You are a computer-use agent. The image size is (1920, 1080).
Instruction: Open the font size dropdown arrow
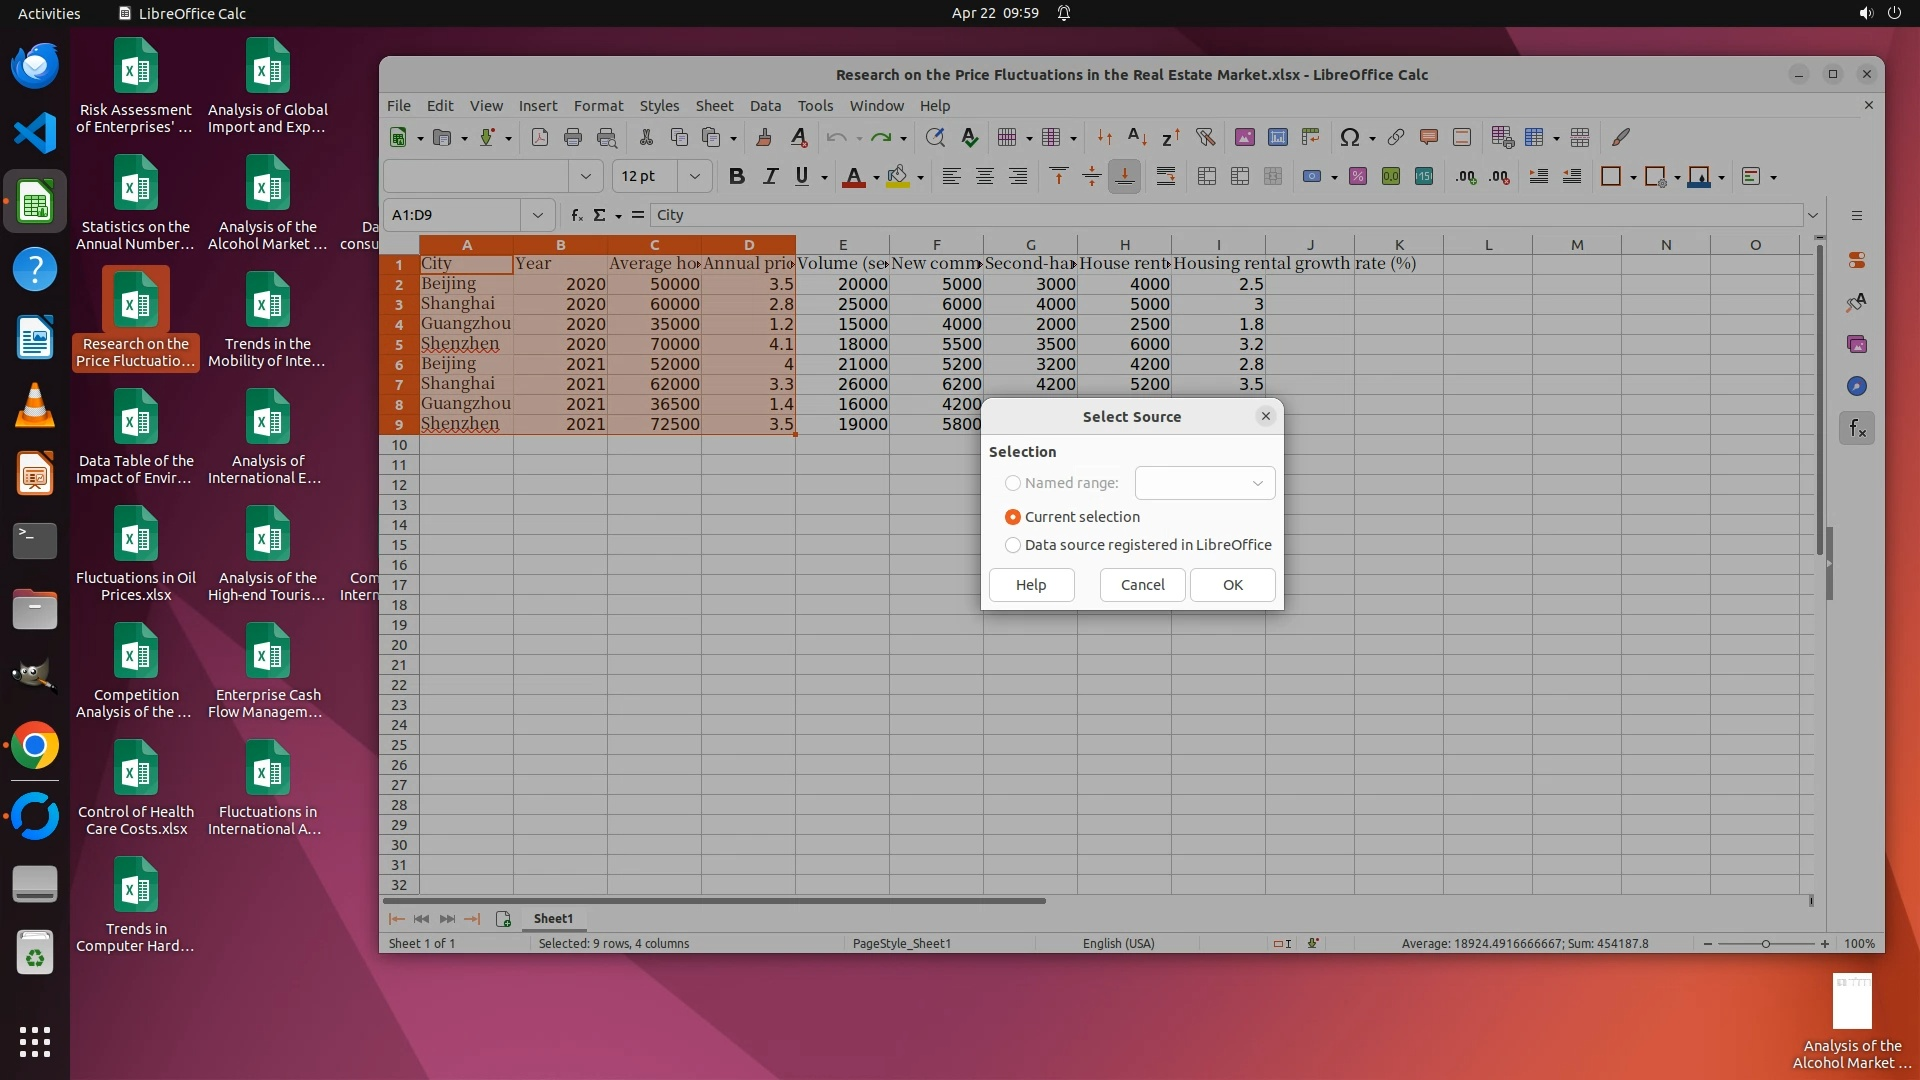[x=694, y=177]
